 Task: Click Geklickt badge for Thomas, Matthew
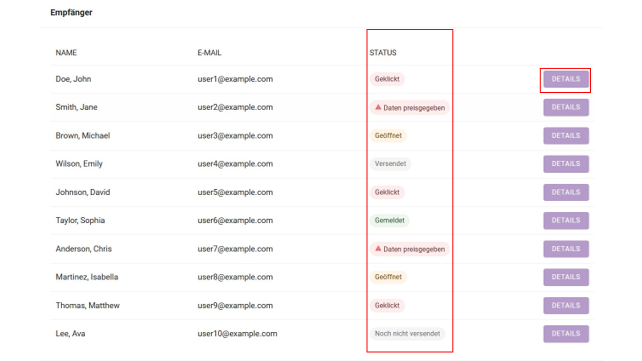[x=387, y=305]
